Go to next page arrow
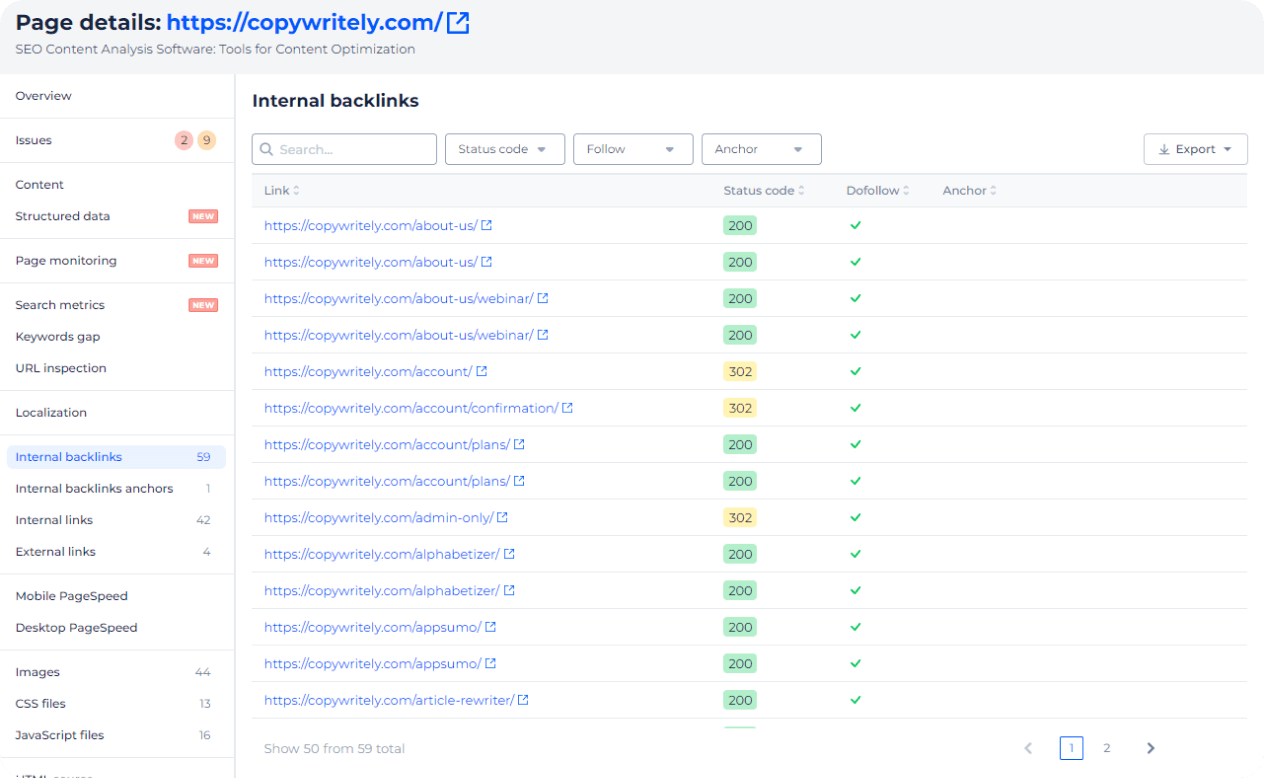 [1150, 748]
